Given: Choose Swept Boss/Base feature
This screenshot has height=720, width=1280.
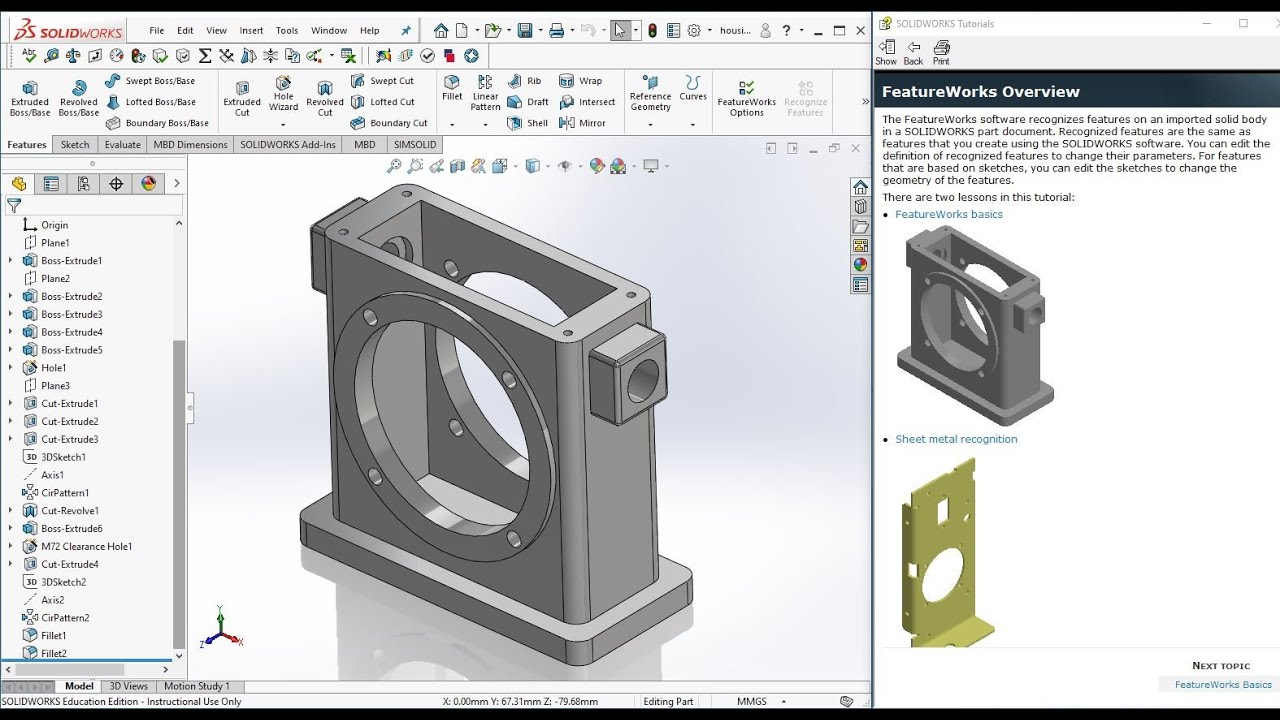Looking at the screenshot, I should [x=150, y=81].
